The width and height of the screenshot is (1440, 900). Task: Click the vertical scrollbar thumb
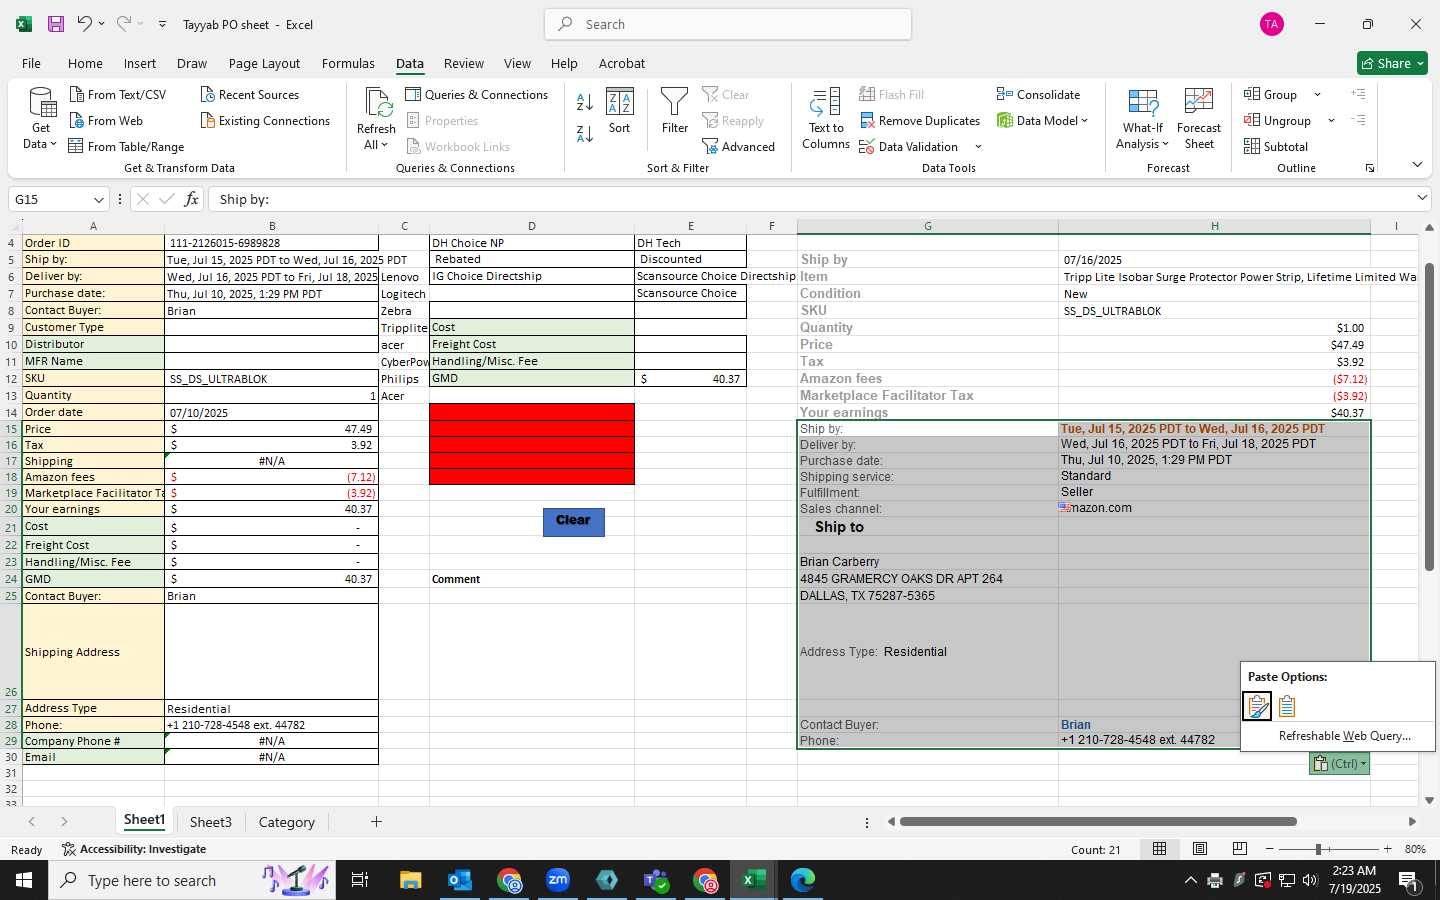1429,417
